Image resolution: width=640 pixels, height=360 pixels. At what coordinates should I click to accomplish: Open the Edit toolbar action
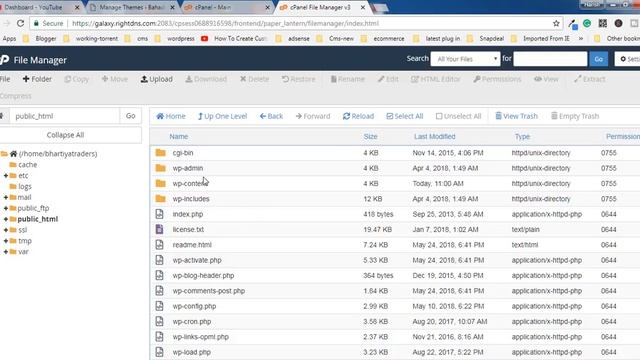[388, 79]
